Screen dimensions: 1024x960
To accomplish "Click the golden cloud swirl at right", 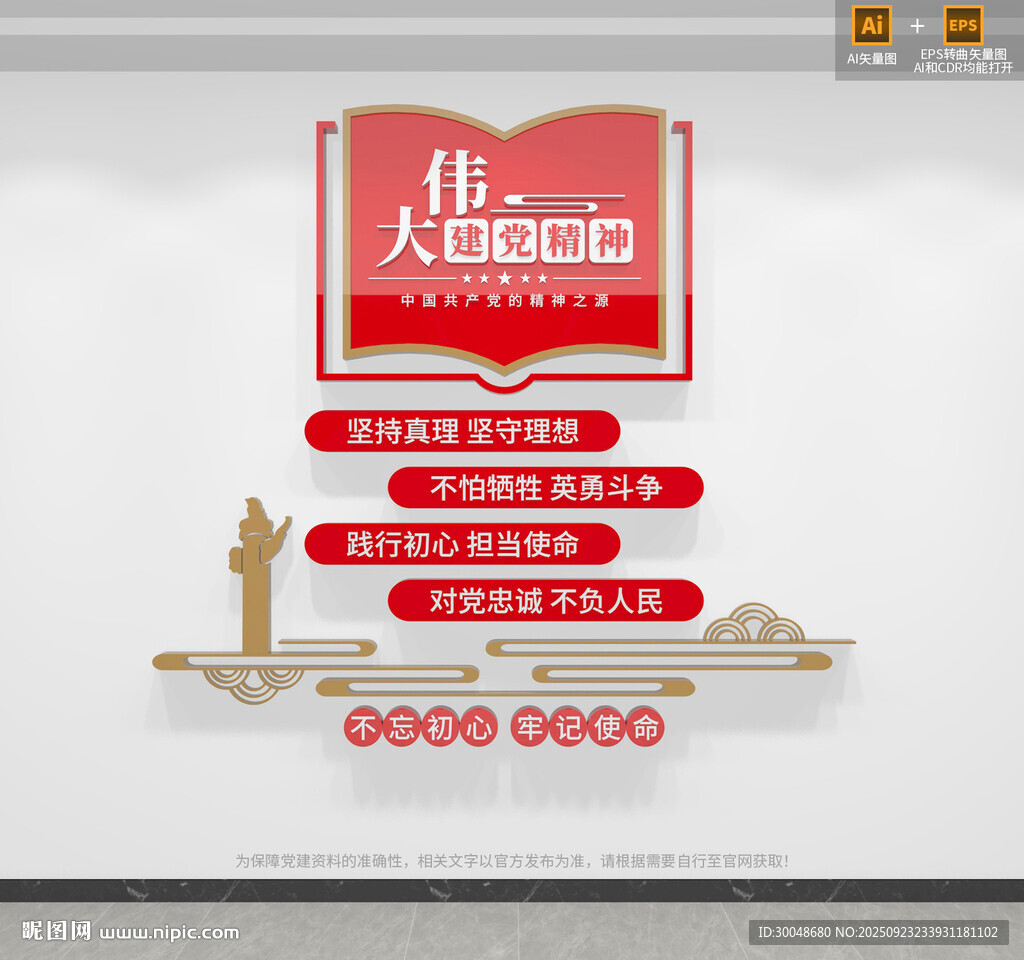I will click(x=754, y=624).
